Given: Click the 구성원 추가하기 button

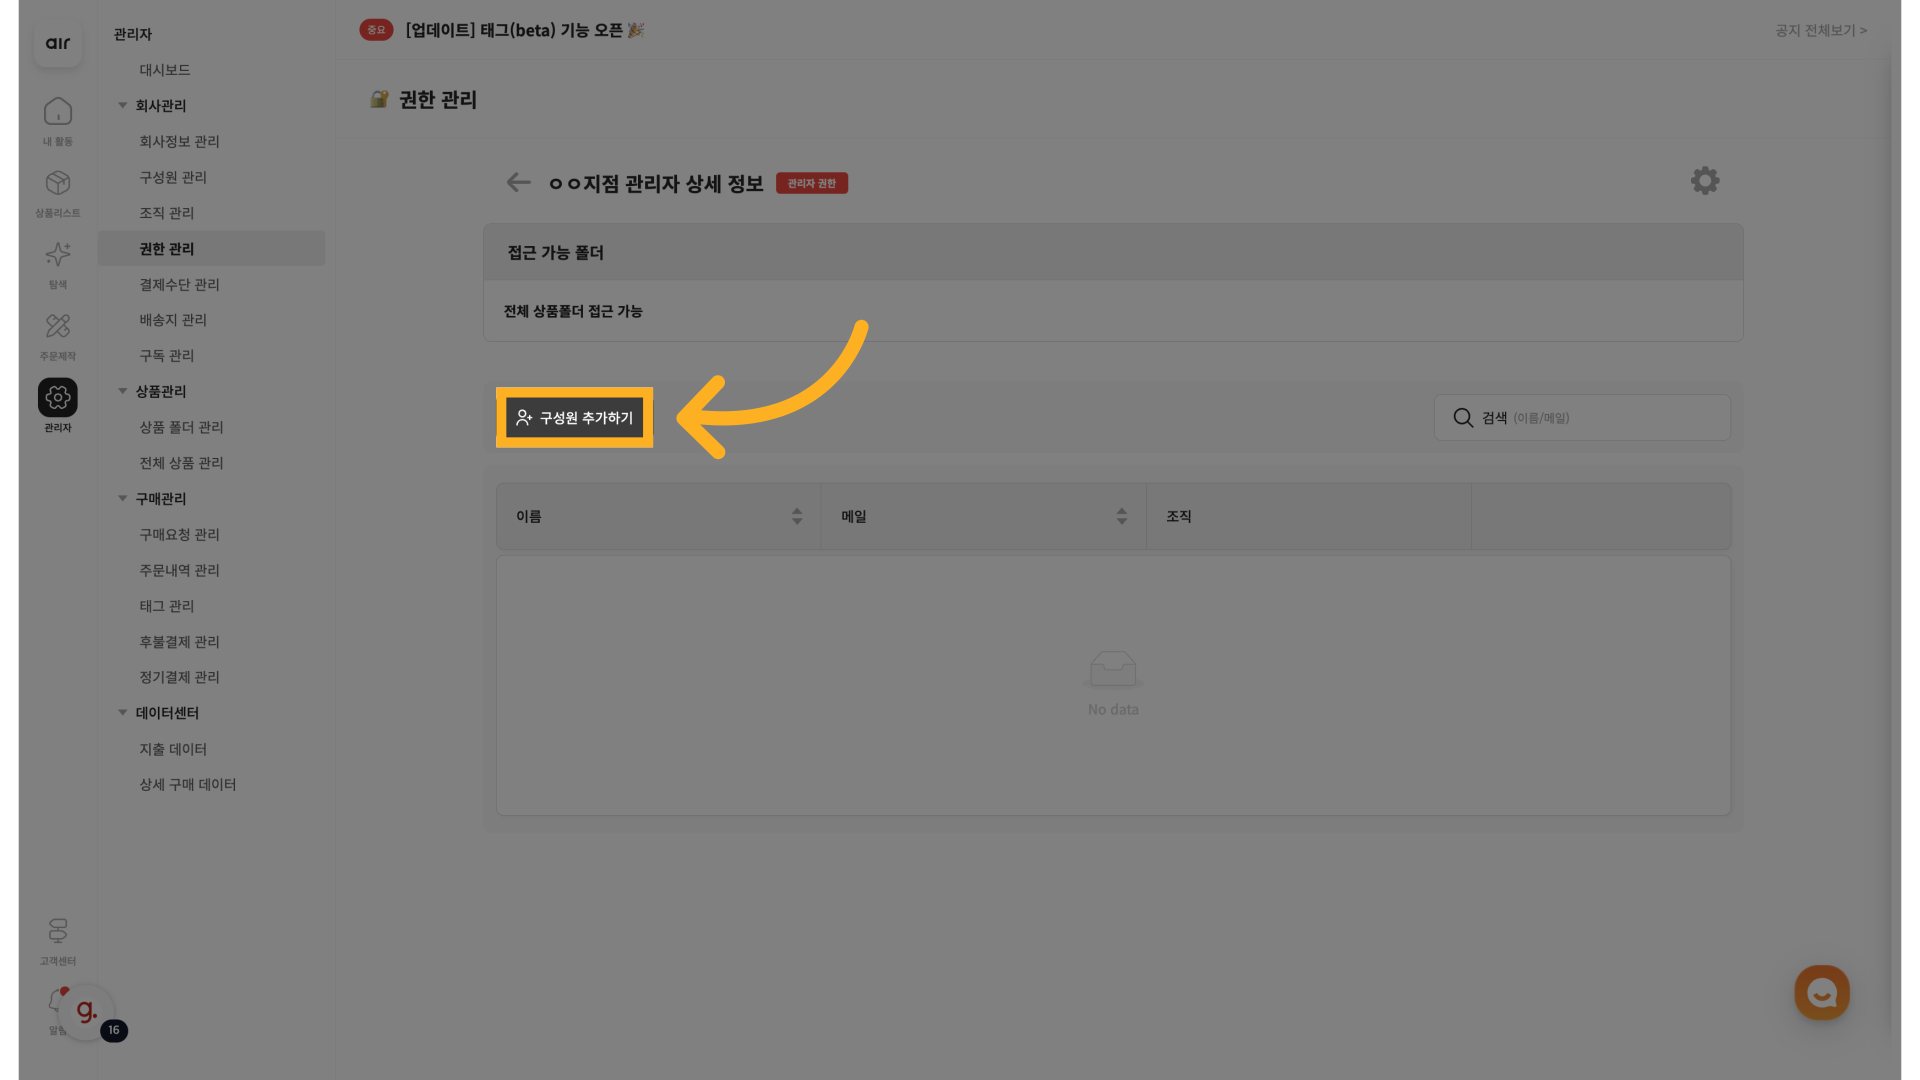Looking at the screenshot, I should click(x=575, y=418).
